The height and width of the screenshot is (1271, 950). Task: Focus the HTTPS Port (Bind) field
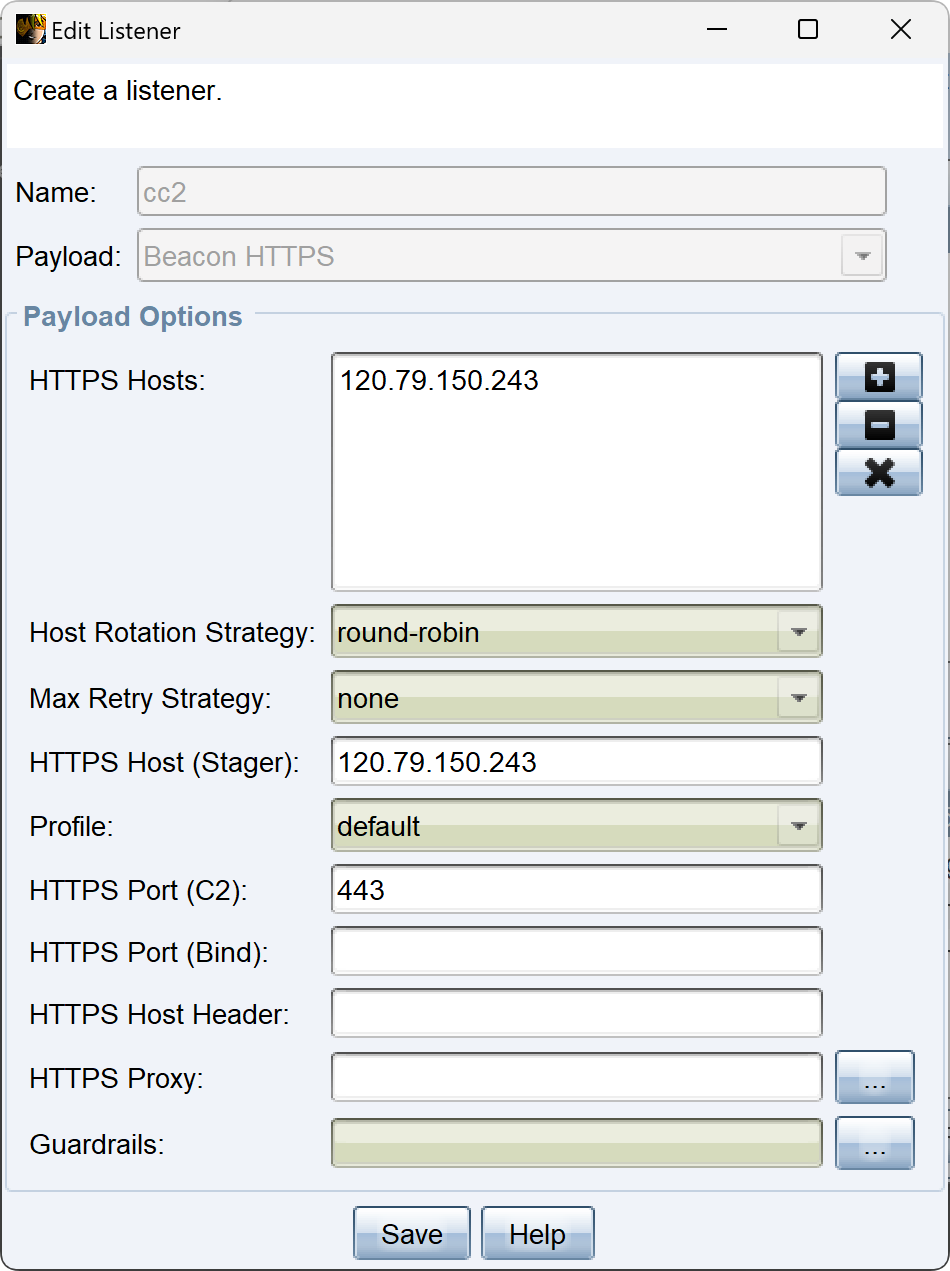pyautogui.click(x=576, y=951)
